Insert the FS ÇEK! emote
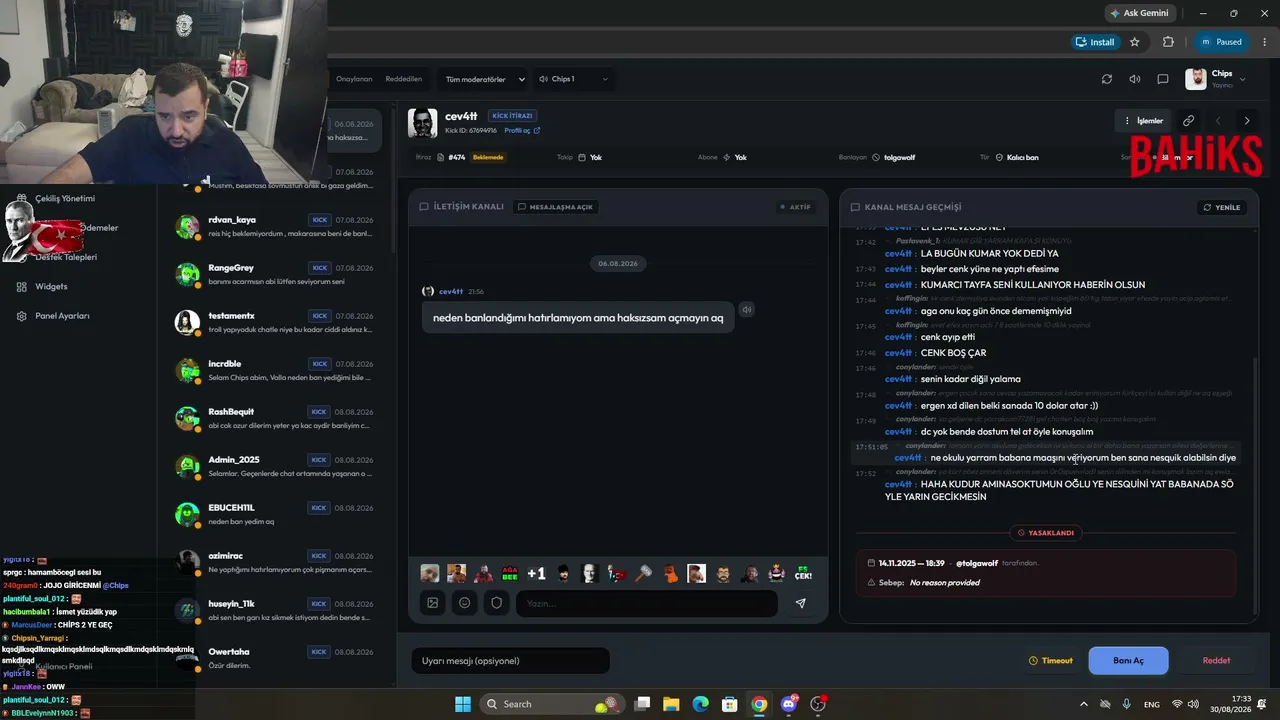1280x720 pixels. [x=803, y=573]
